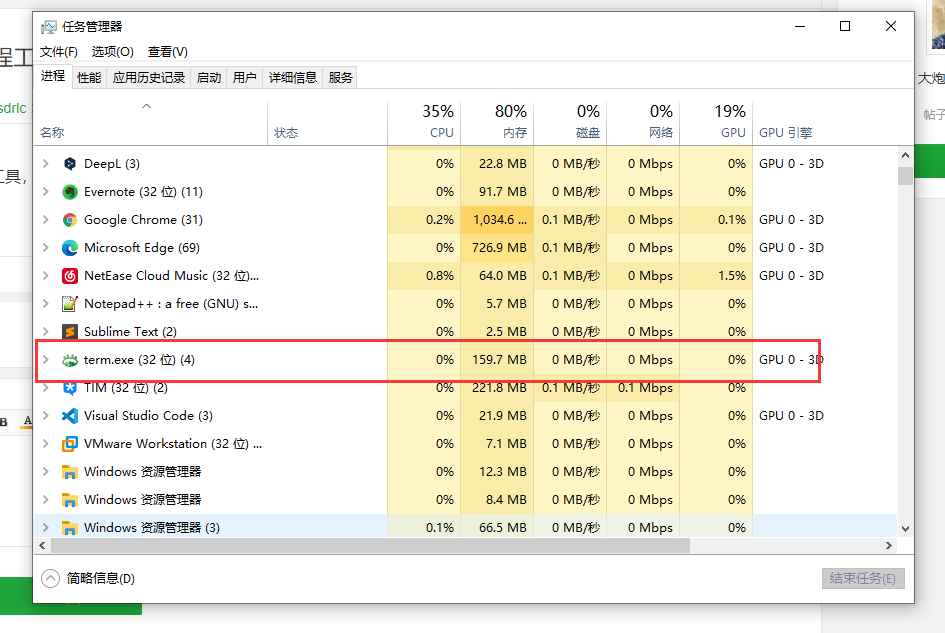Switch to the 应用历史记录 tab
The height and width of the screenshot is (633, 945).
point(149,78)
